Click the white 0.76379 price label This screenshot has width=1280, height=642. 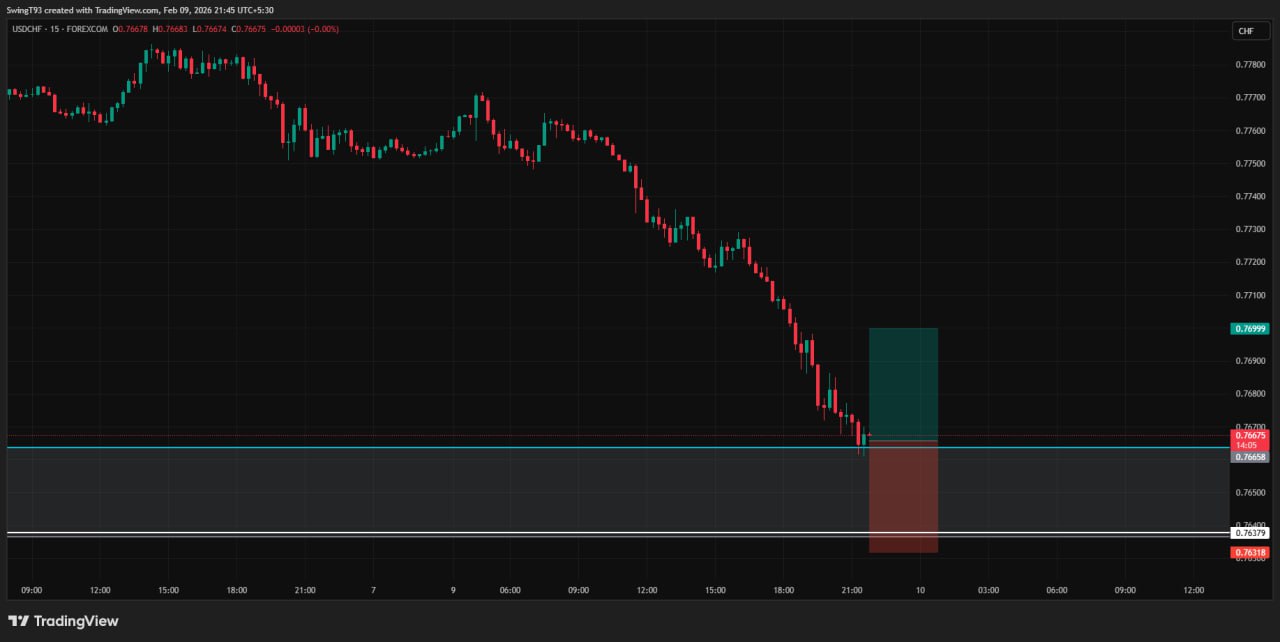pyautogui.click(x=1250, y=533)
